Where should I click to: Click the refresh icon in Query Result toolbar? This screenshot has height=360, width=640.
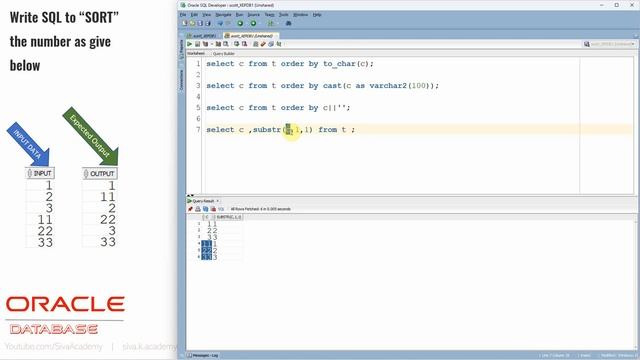click(x=205, y=209)
